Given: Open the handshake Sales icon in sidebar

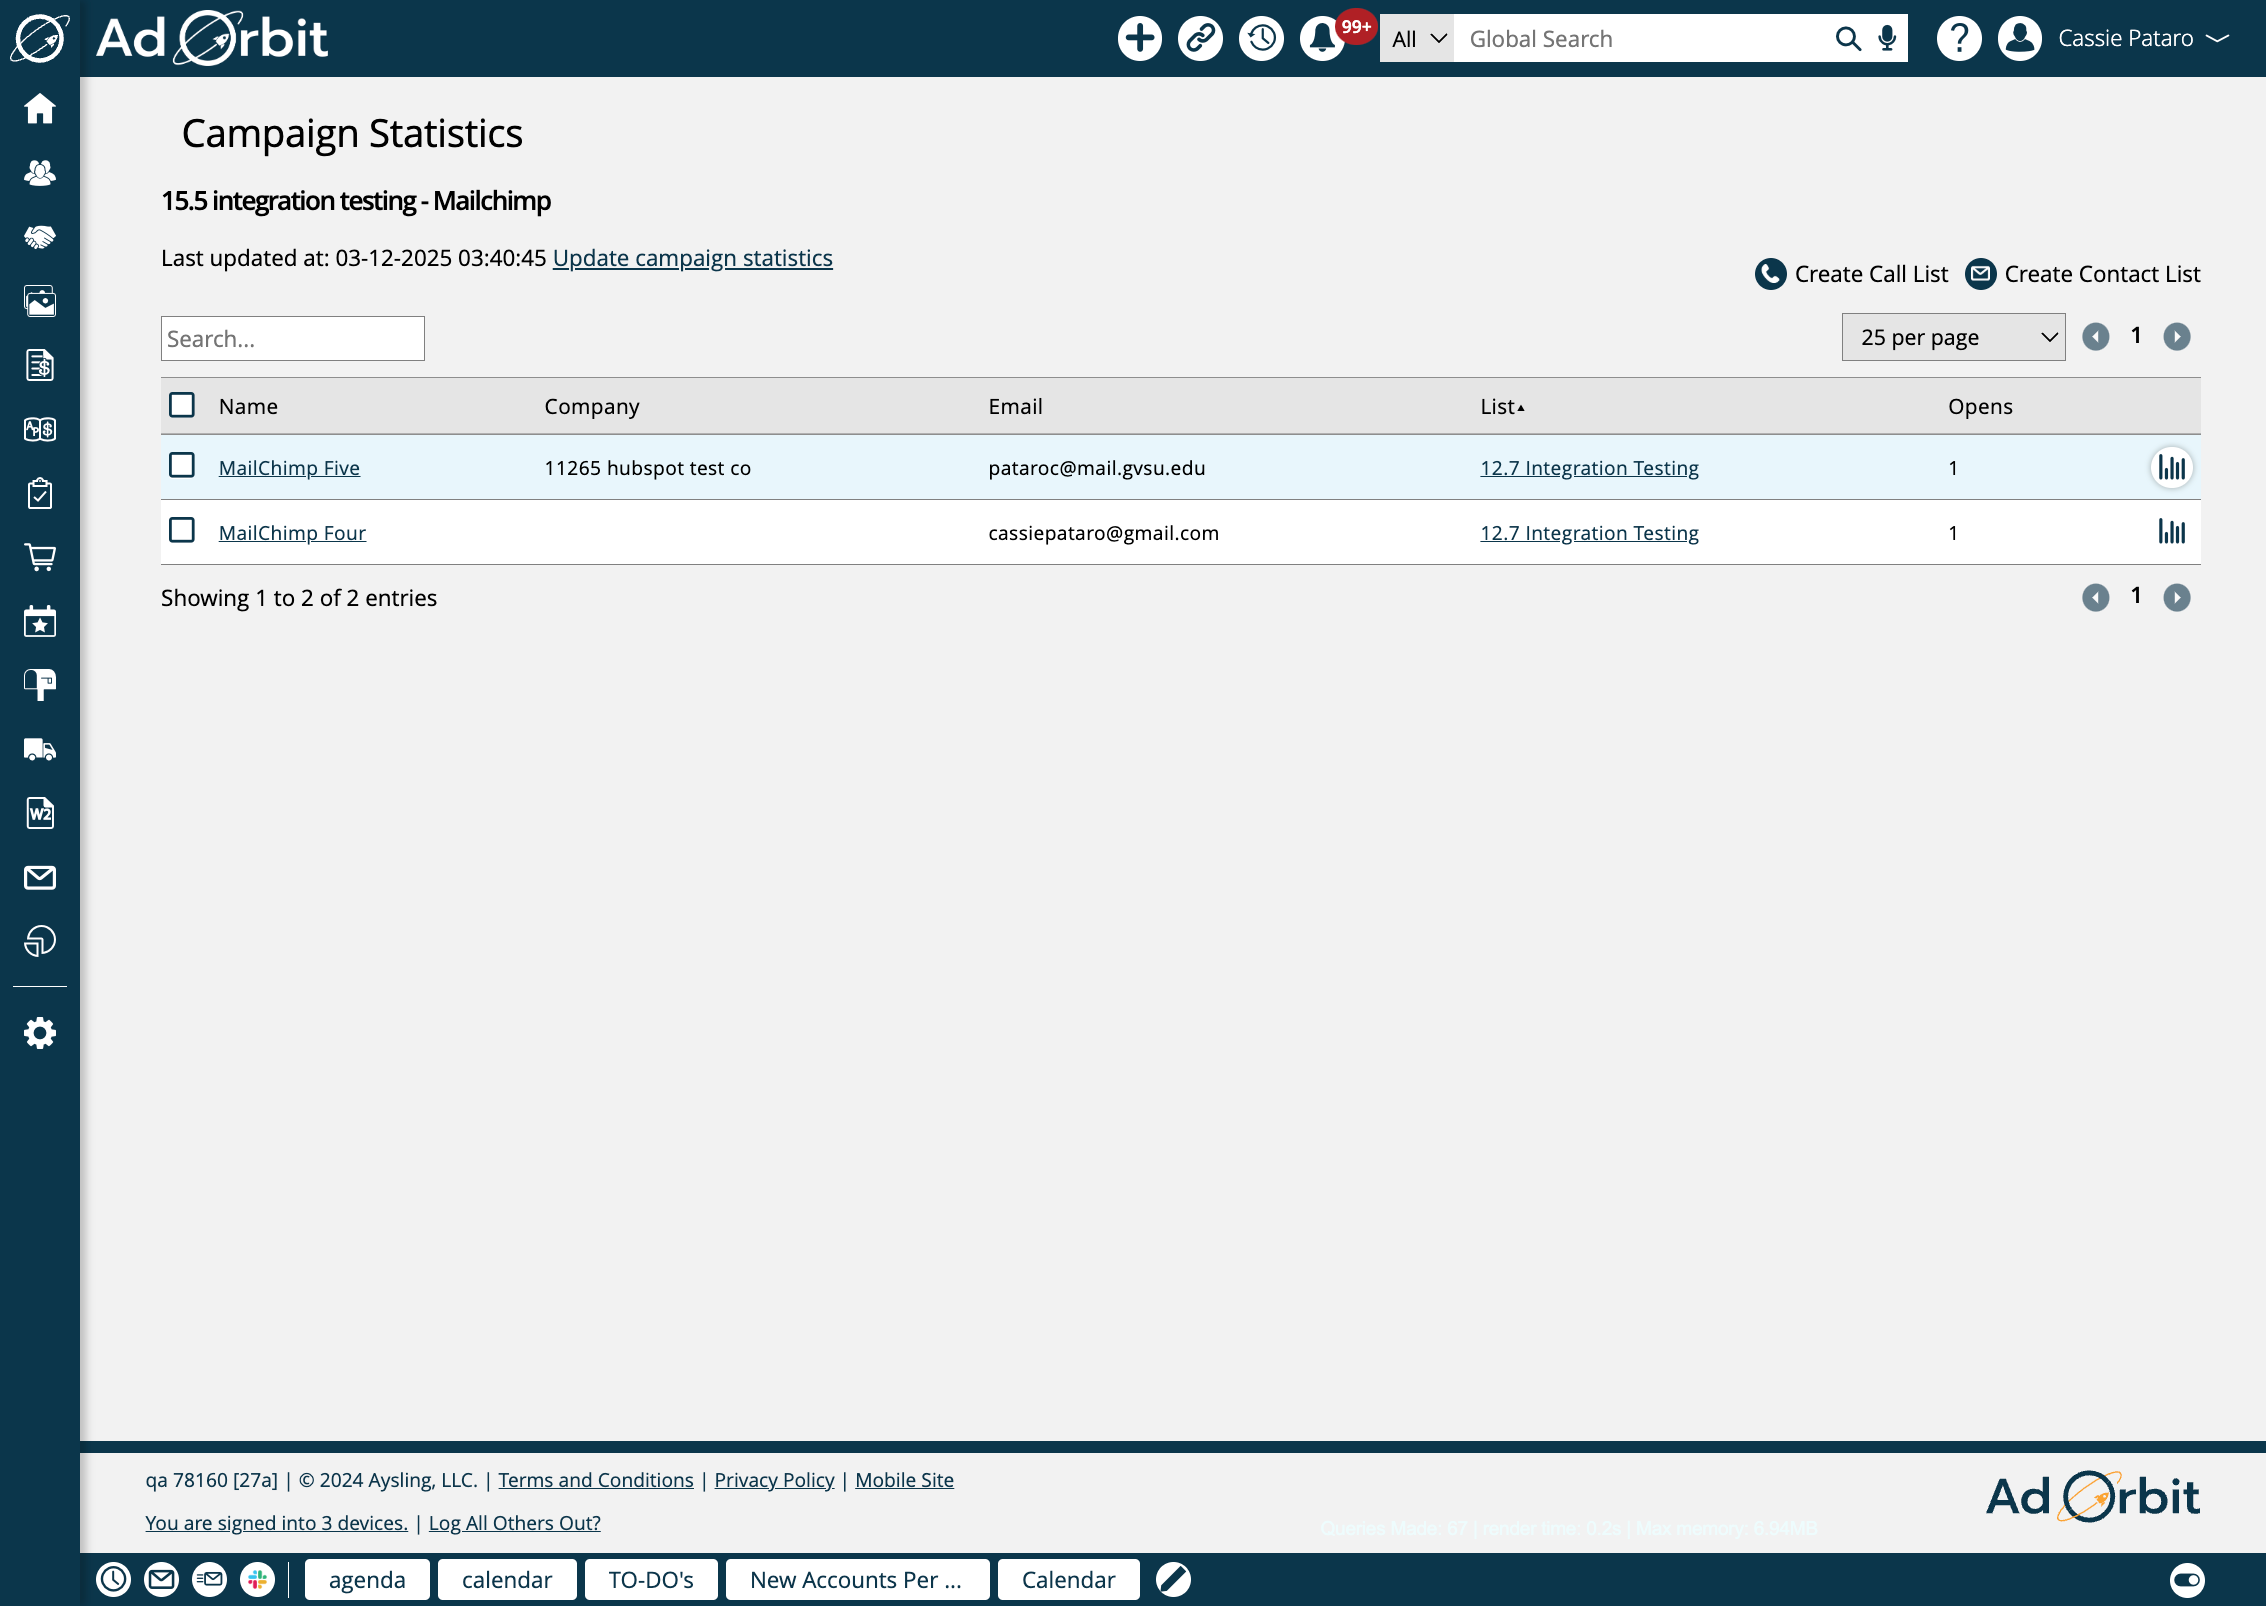Looking at the screenshot, I should click(x=40, y=237).
